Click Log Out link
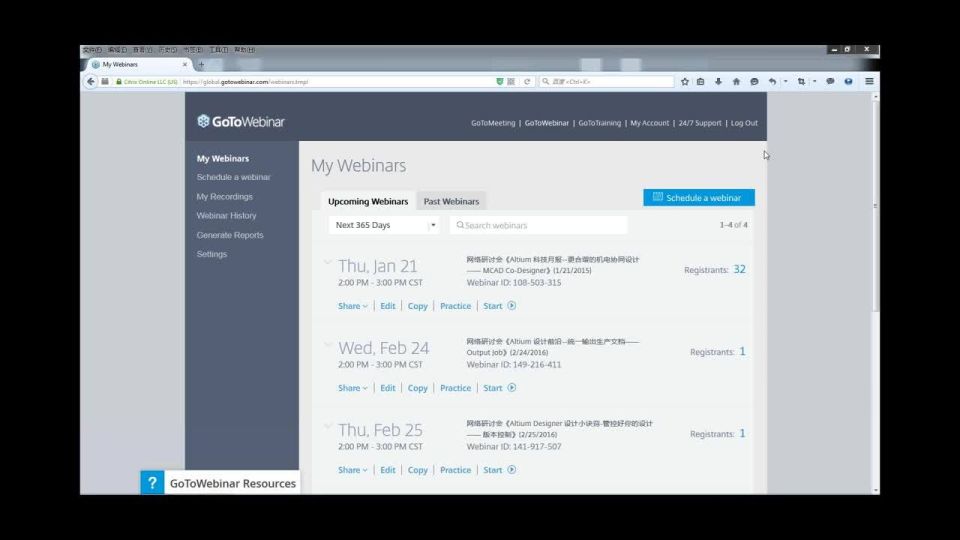This screenshot has width=960, height=540. click(744, 123)
